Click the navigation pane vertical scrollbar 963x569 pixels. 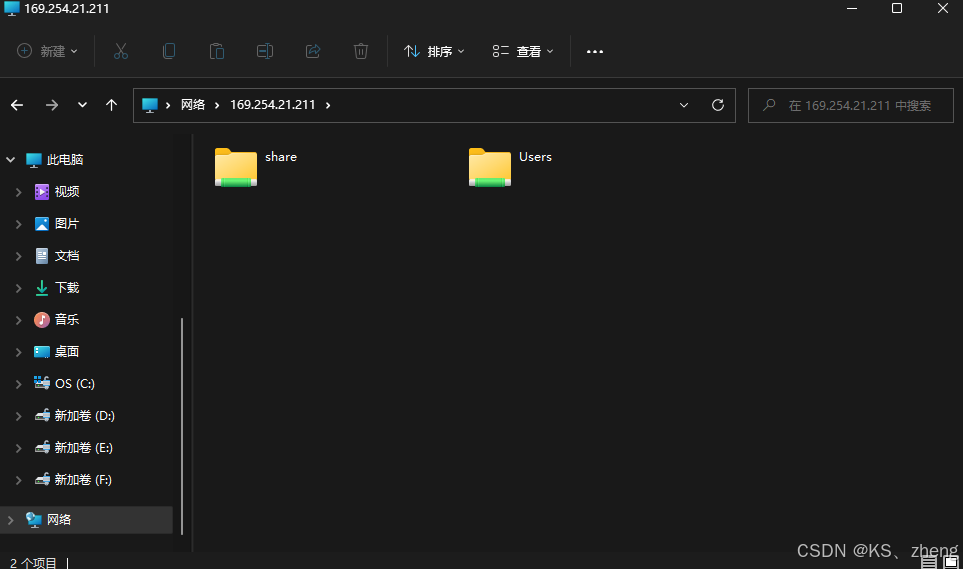tap(182, 426)
